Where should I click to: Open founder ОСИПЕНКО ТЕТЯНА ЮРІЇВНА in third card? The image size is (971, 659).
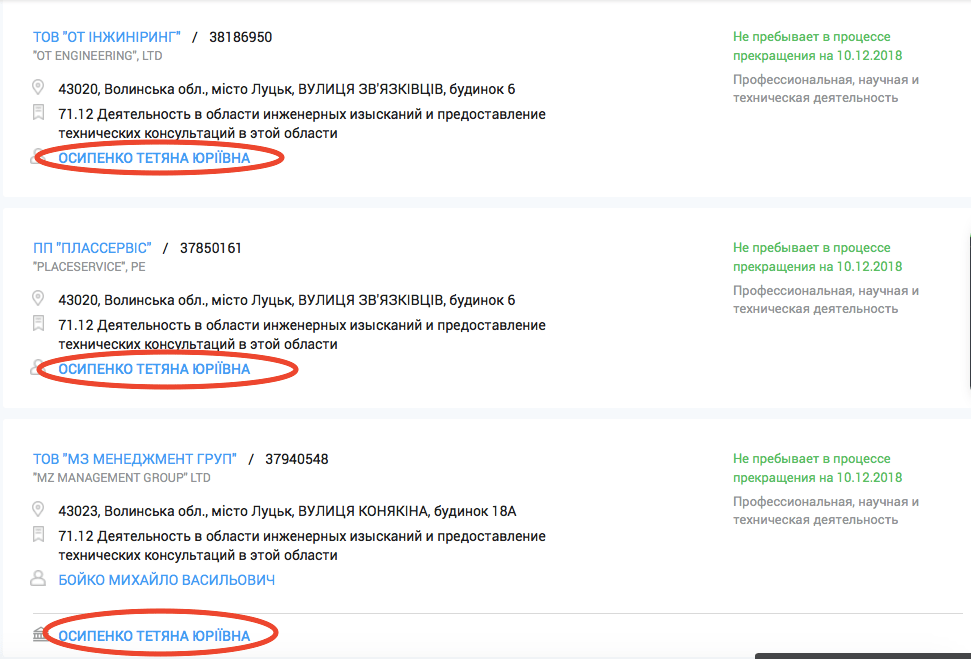pos(154,636)
